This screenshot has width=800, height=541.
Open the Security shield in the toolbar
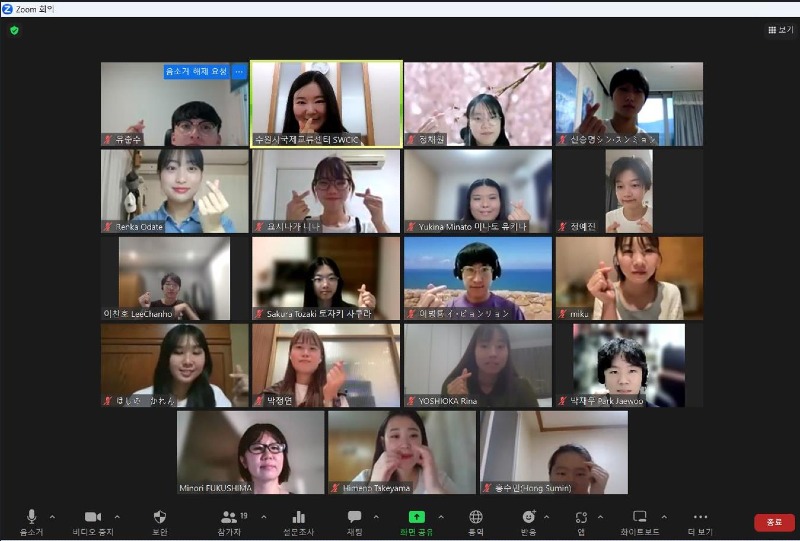click(x=160, y=516)
